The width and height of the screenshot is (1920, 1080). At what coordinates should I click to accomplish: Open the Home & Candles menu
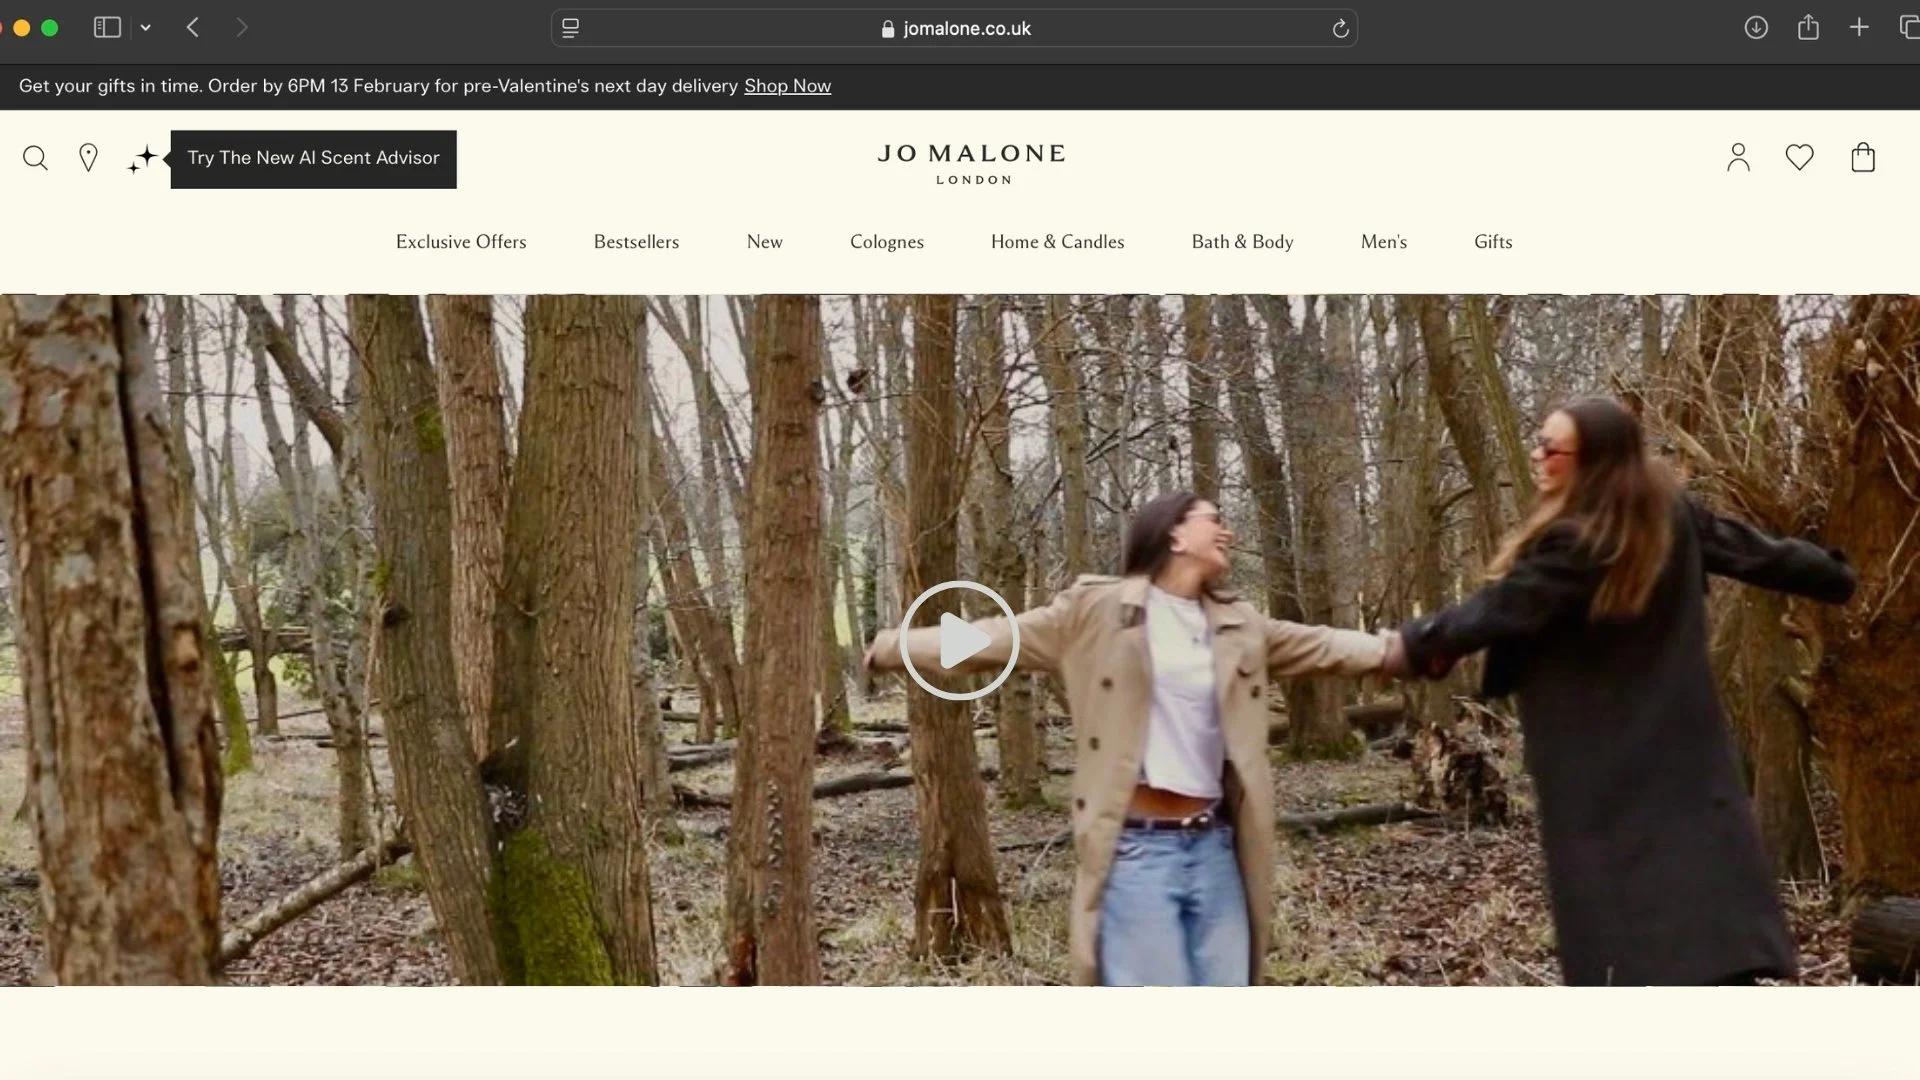pyautogui.click(x=1057, y=242)
